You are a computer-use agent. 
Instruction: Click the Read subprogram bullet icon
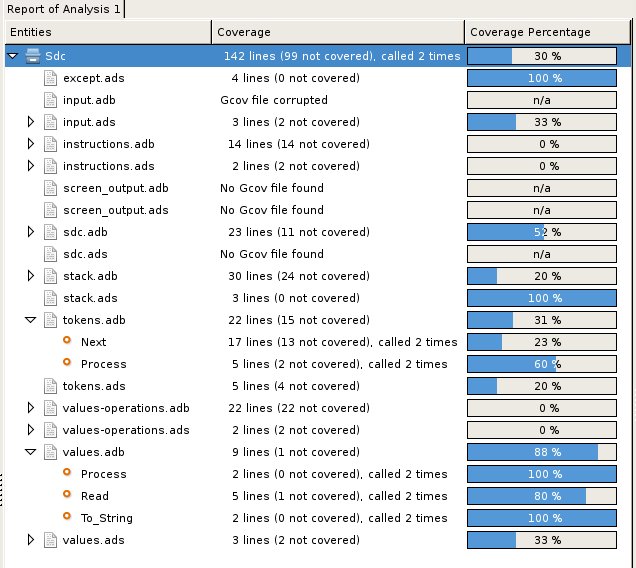[68, 496]
